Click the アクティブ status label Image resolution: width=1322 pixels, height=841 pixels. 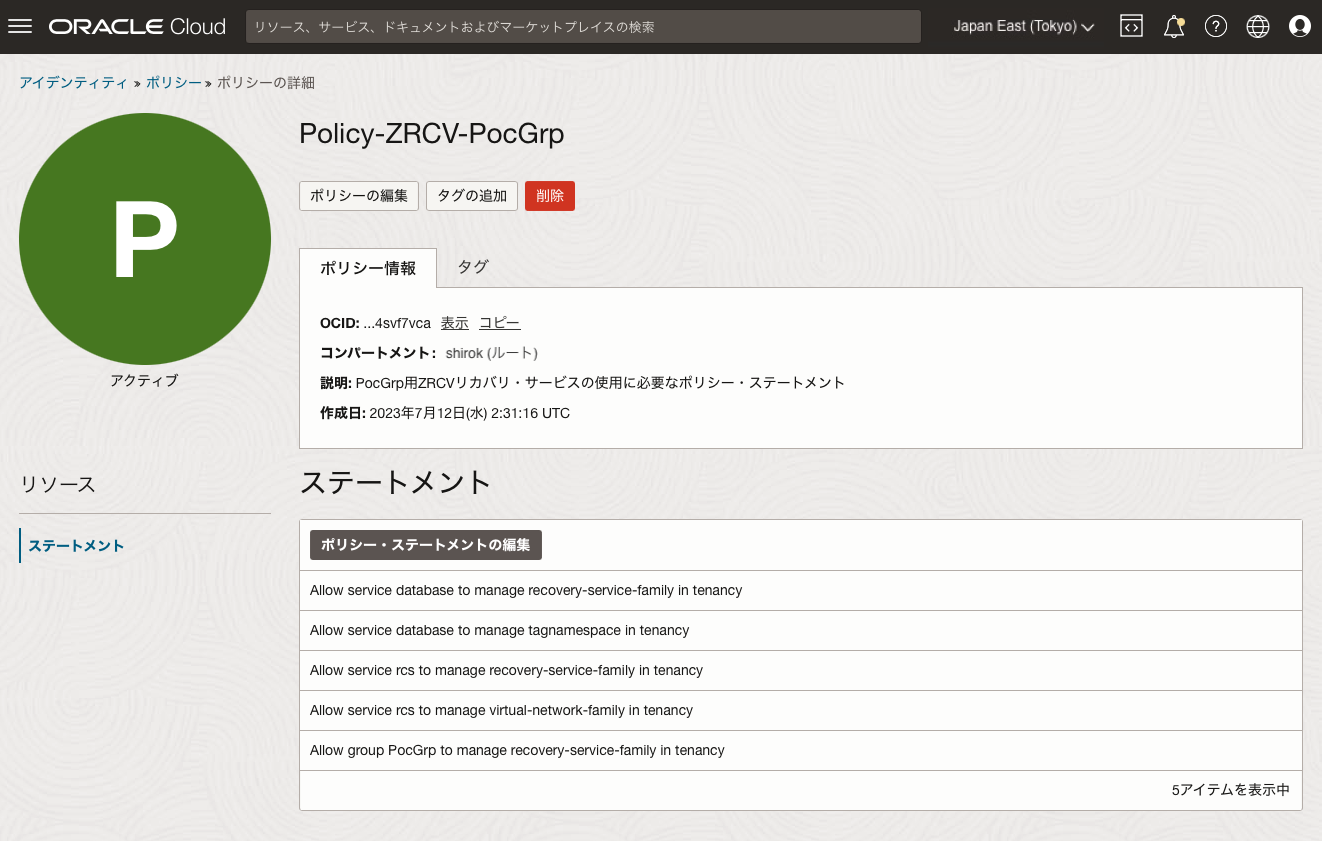click(x=144, y=380)
